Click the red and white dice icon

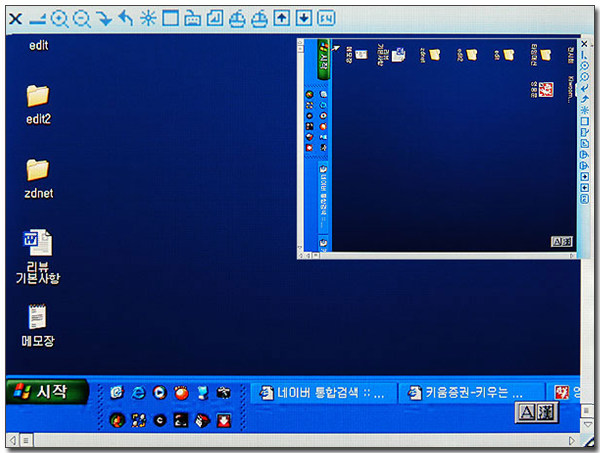coord(202,420)
